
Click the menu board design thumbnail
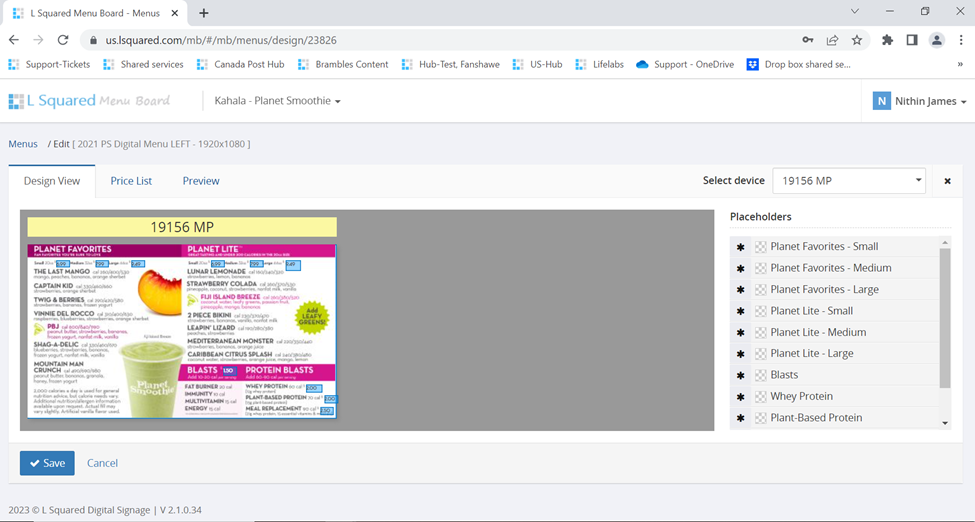pyautogui.click(x=182, y=331)
